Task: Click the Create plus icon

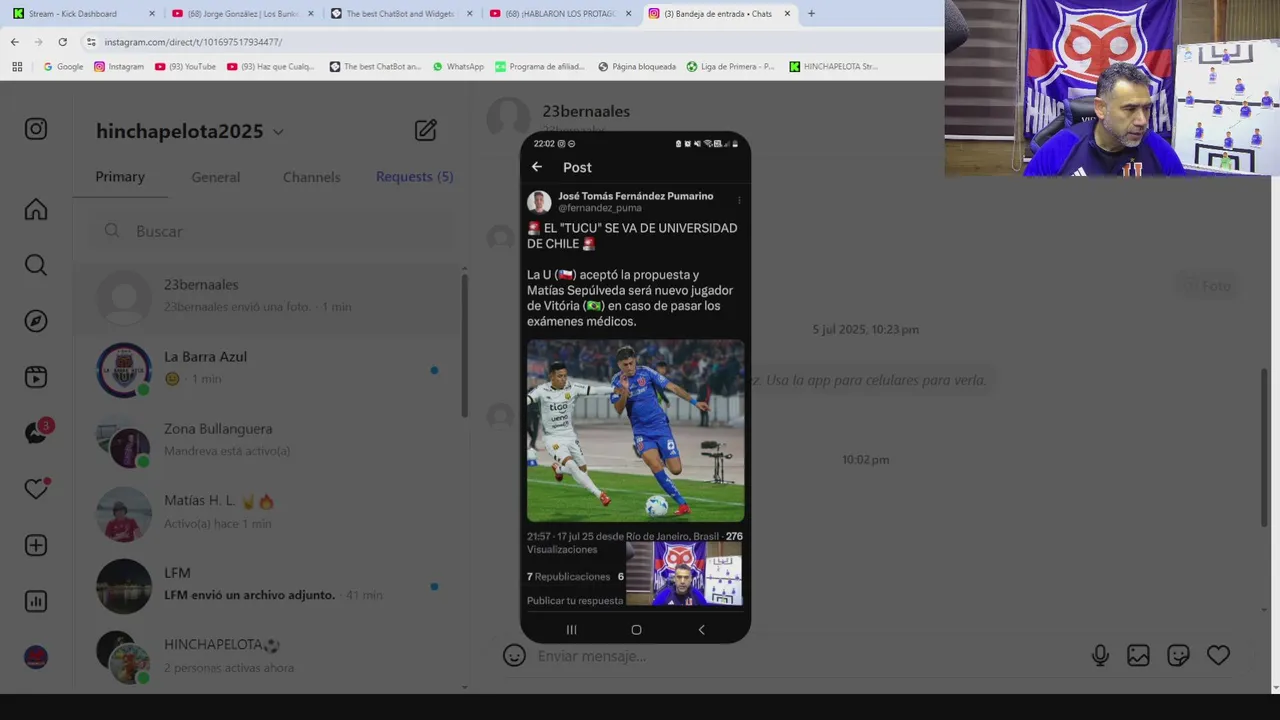Action: (36, 545)
